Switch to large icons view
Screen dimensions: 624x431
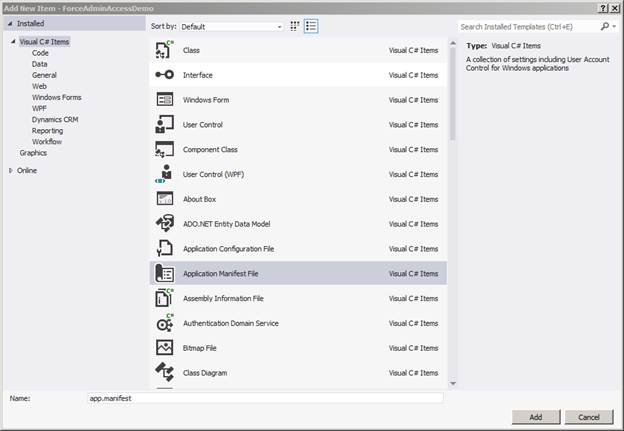295,27
